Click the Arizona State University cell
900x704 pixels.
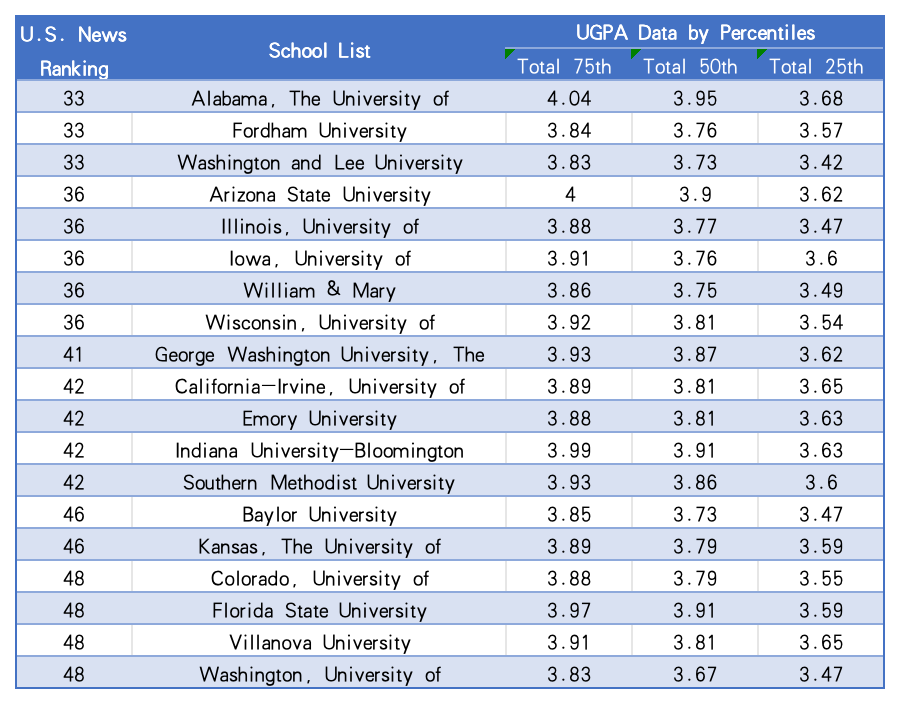point(319,195)
